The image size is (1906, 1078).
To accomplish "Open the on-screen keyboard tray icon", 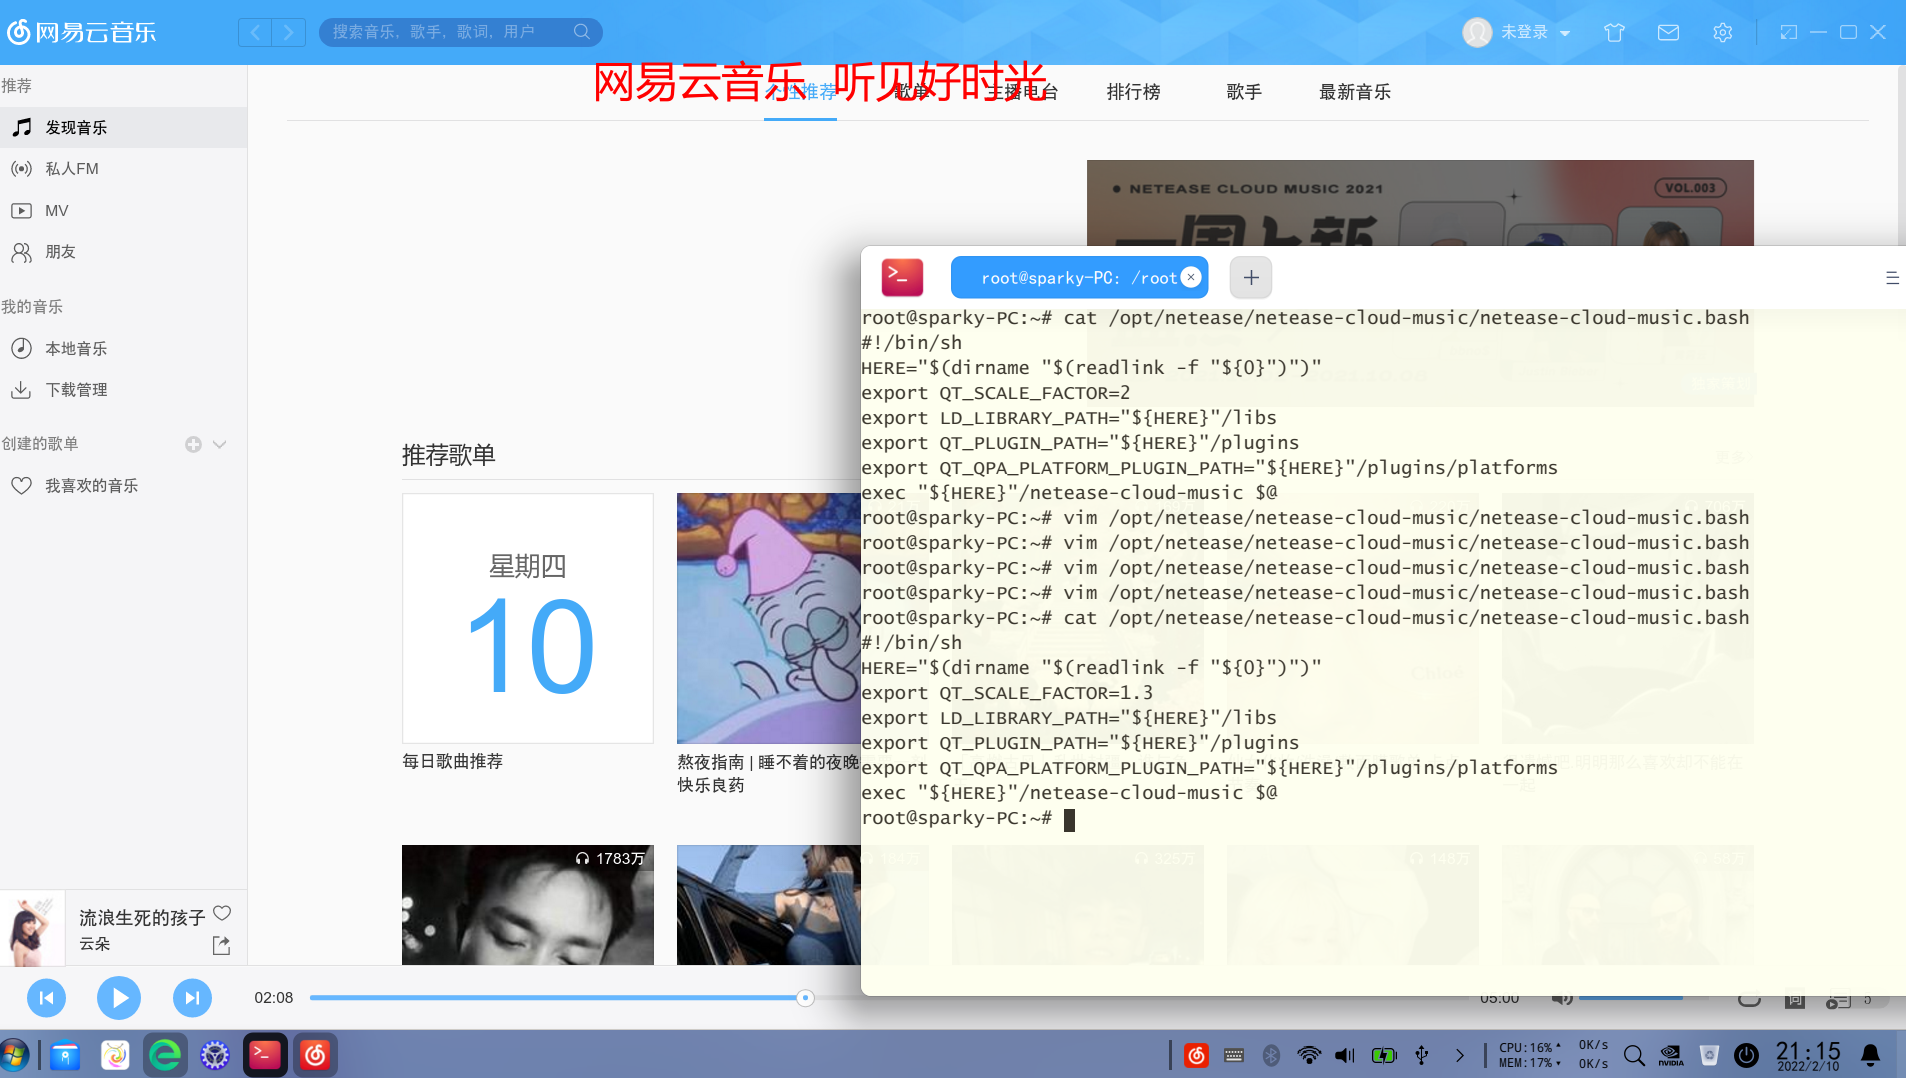I will (1234, 1055).
